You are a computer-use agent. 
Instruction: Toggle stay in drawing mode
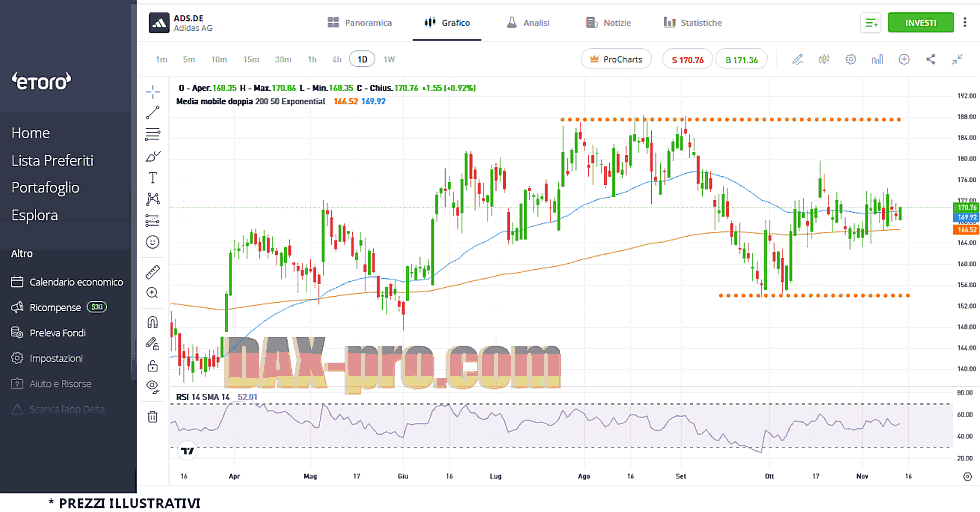pos(152,343)
